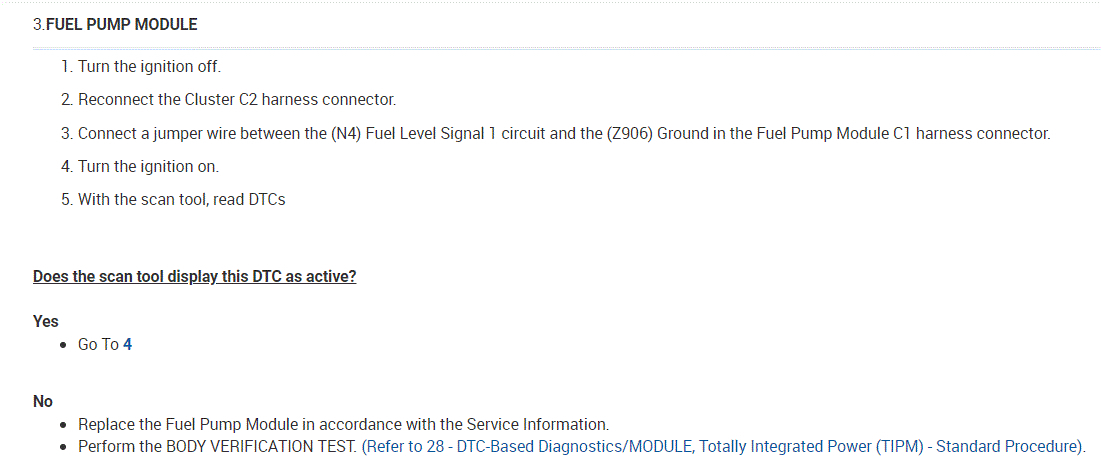Click the FUEL PUMP MODULE heading
This screenshot has width=1101, height=467.
tap(121, 25)
